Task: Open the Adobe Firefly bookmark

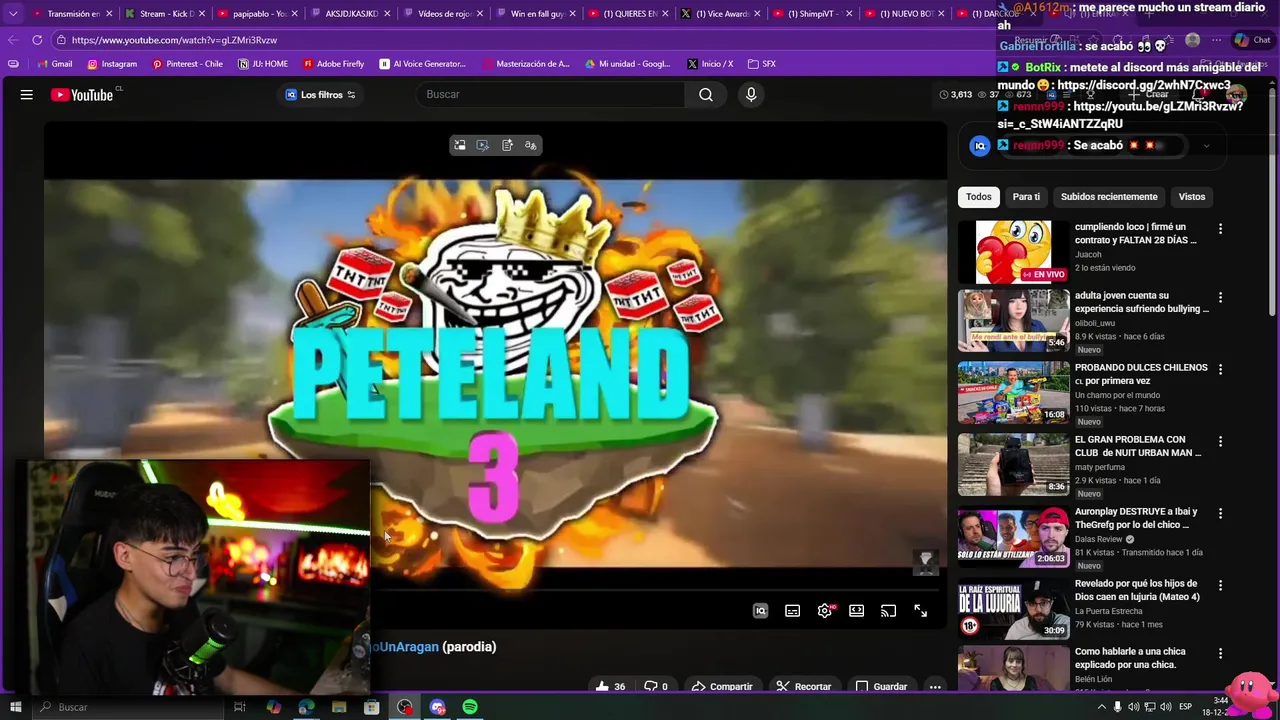Action: tap(333, 64)
